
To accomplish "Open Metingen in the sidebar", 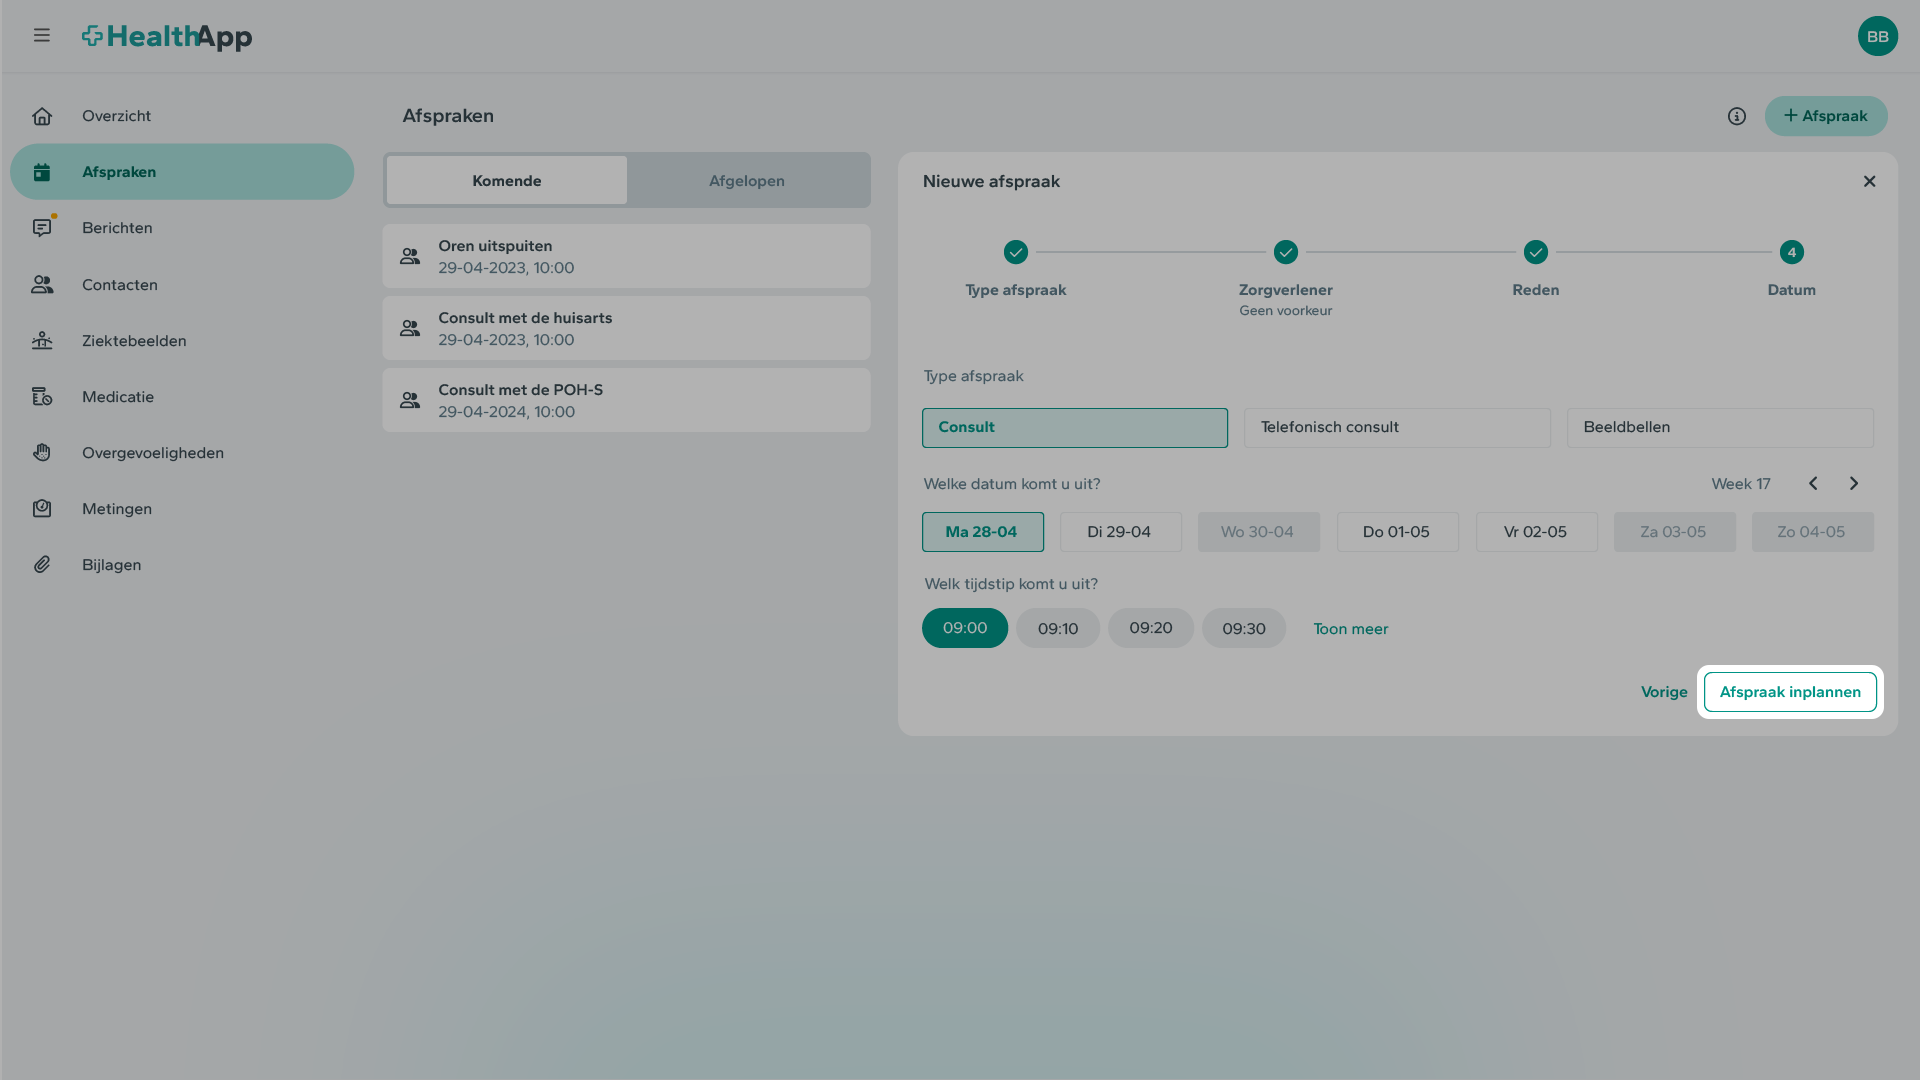I will pos(117,509).
